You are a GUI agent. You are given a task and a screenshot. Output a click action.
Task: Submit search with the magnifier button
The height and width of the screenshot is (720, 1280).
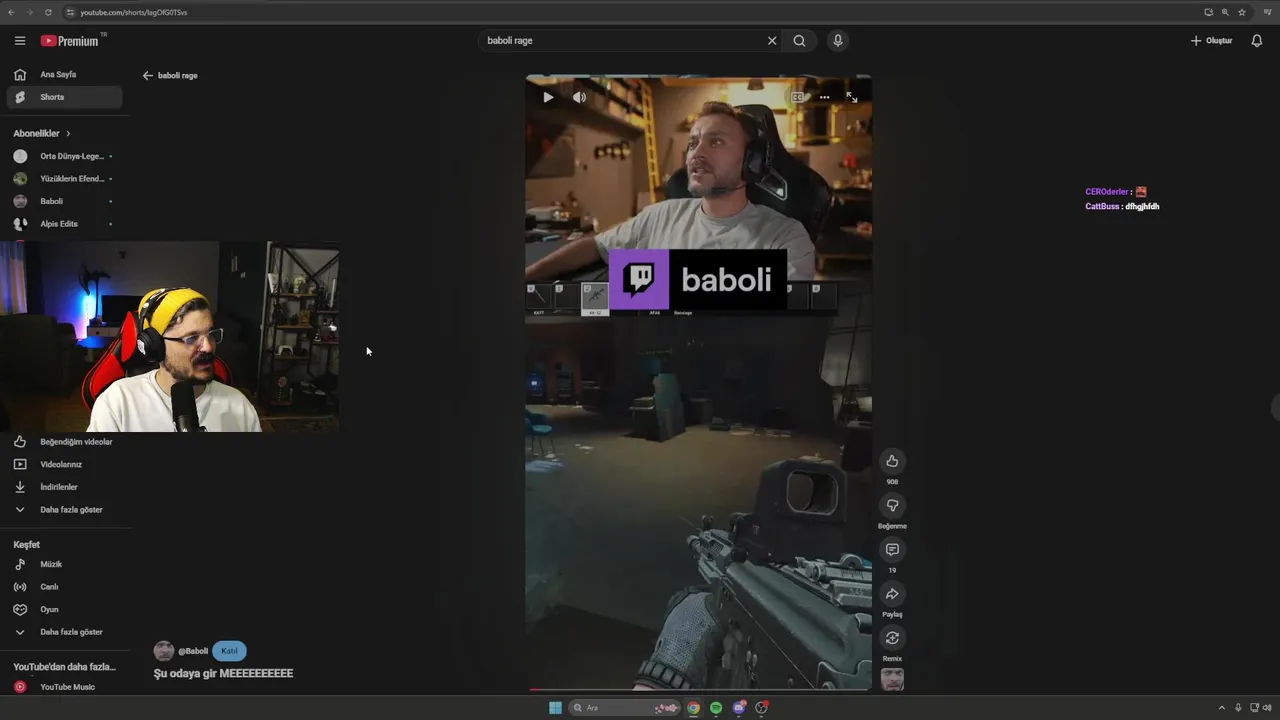[799, 41]
